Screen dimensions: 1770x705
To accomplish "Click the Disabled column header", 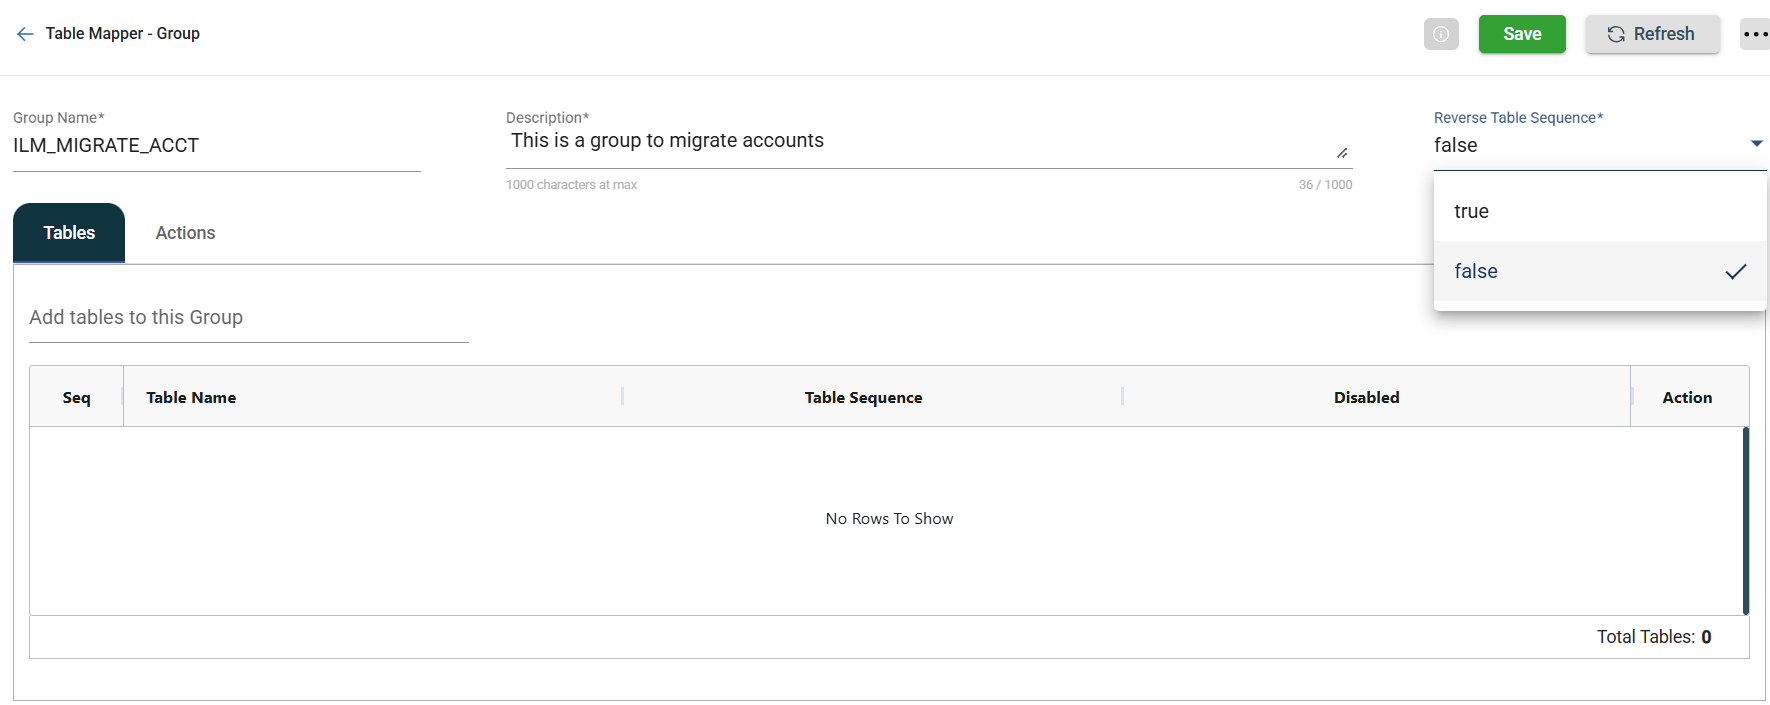I will pyautogui.click(x=1366, y=397).
